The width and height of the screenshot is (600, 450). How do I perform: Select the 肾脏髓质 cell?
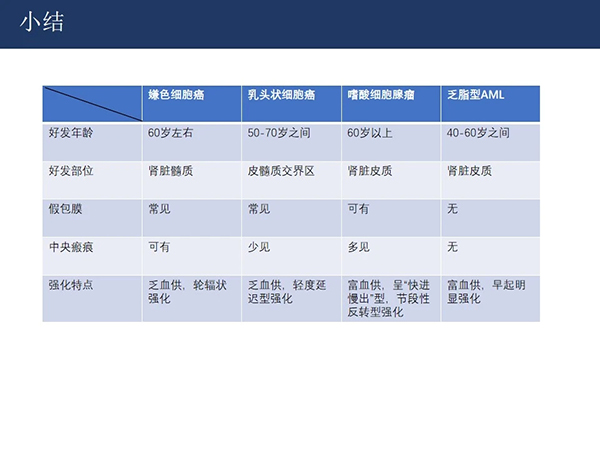170,171
